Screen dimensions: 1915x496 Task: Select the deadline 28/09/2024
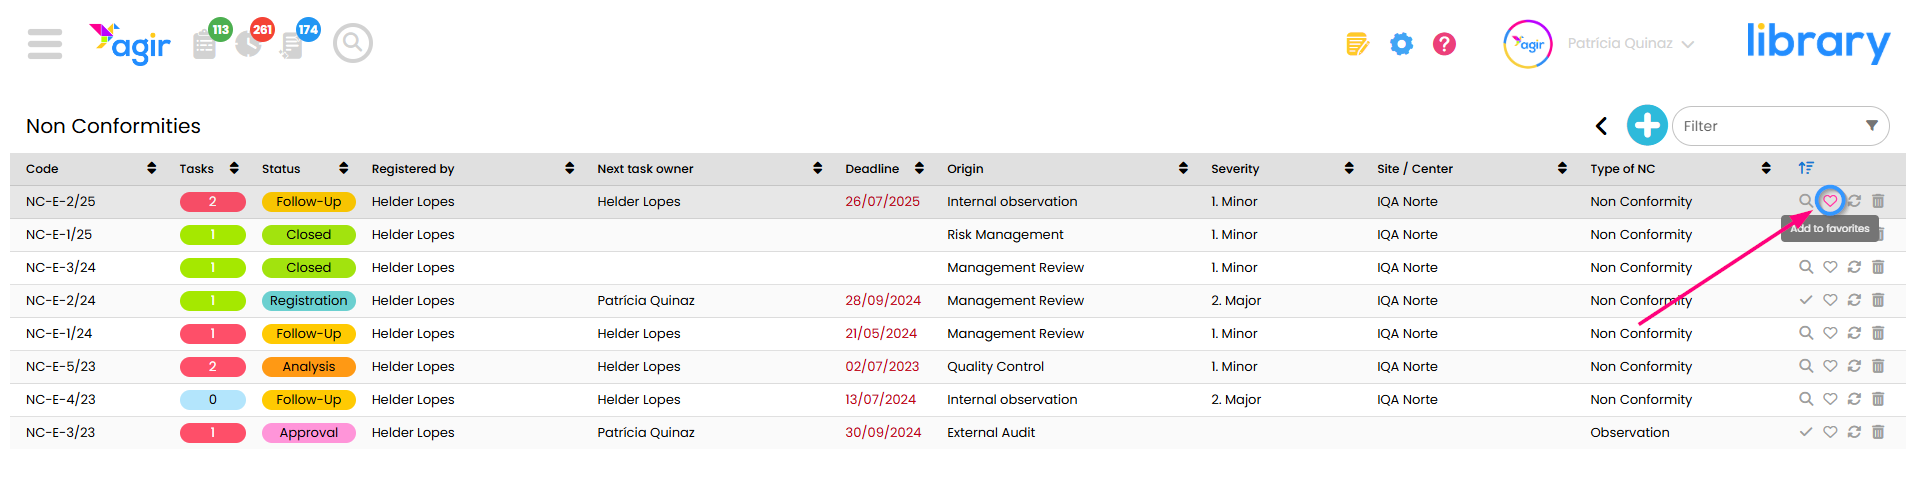(x=883, y=300)
